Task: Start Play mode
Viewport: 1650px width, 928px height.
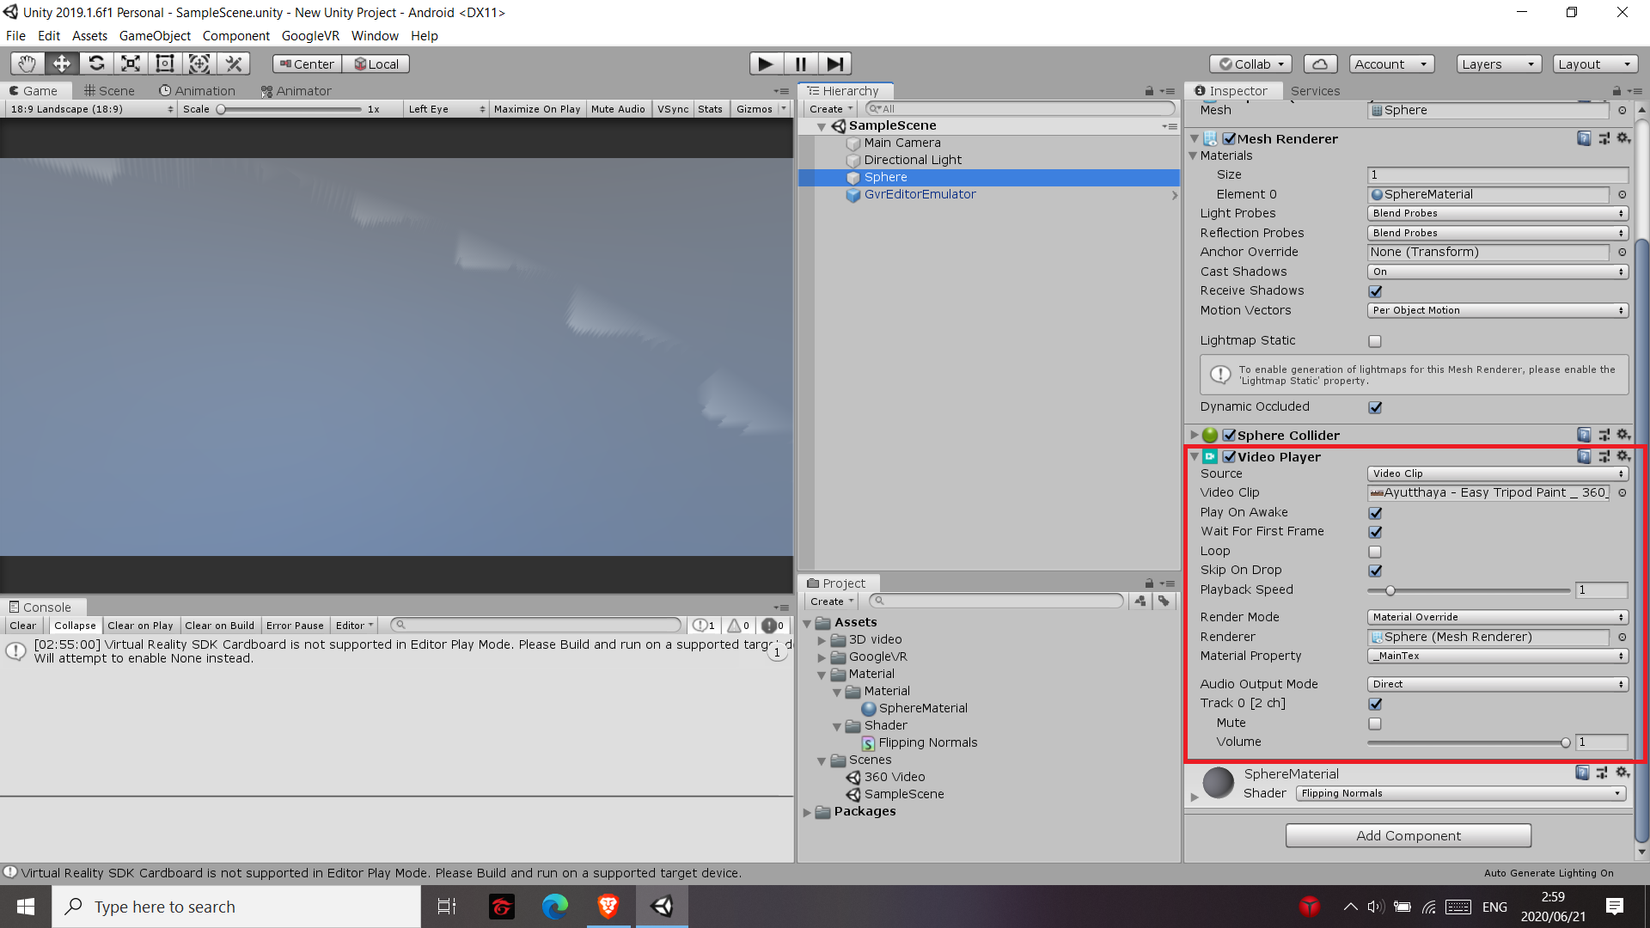Action: pos(766,64)
